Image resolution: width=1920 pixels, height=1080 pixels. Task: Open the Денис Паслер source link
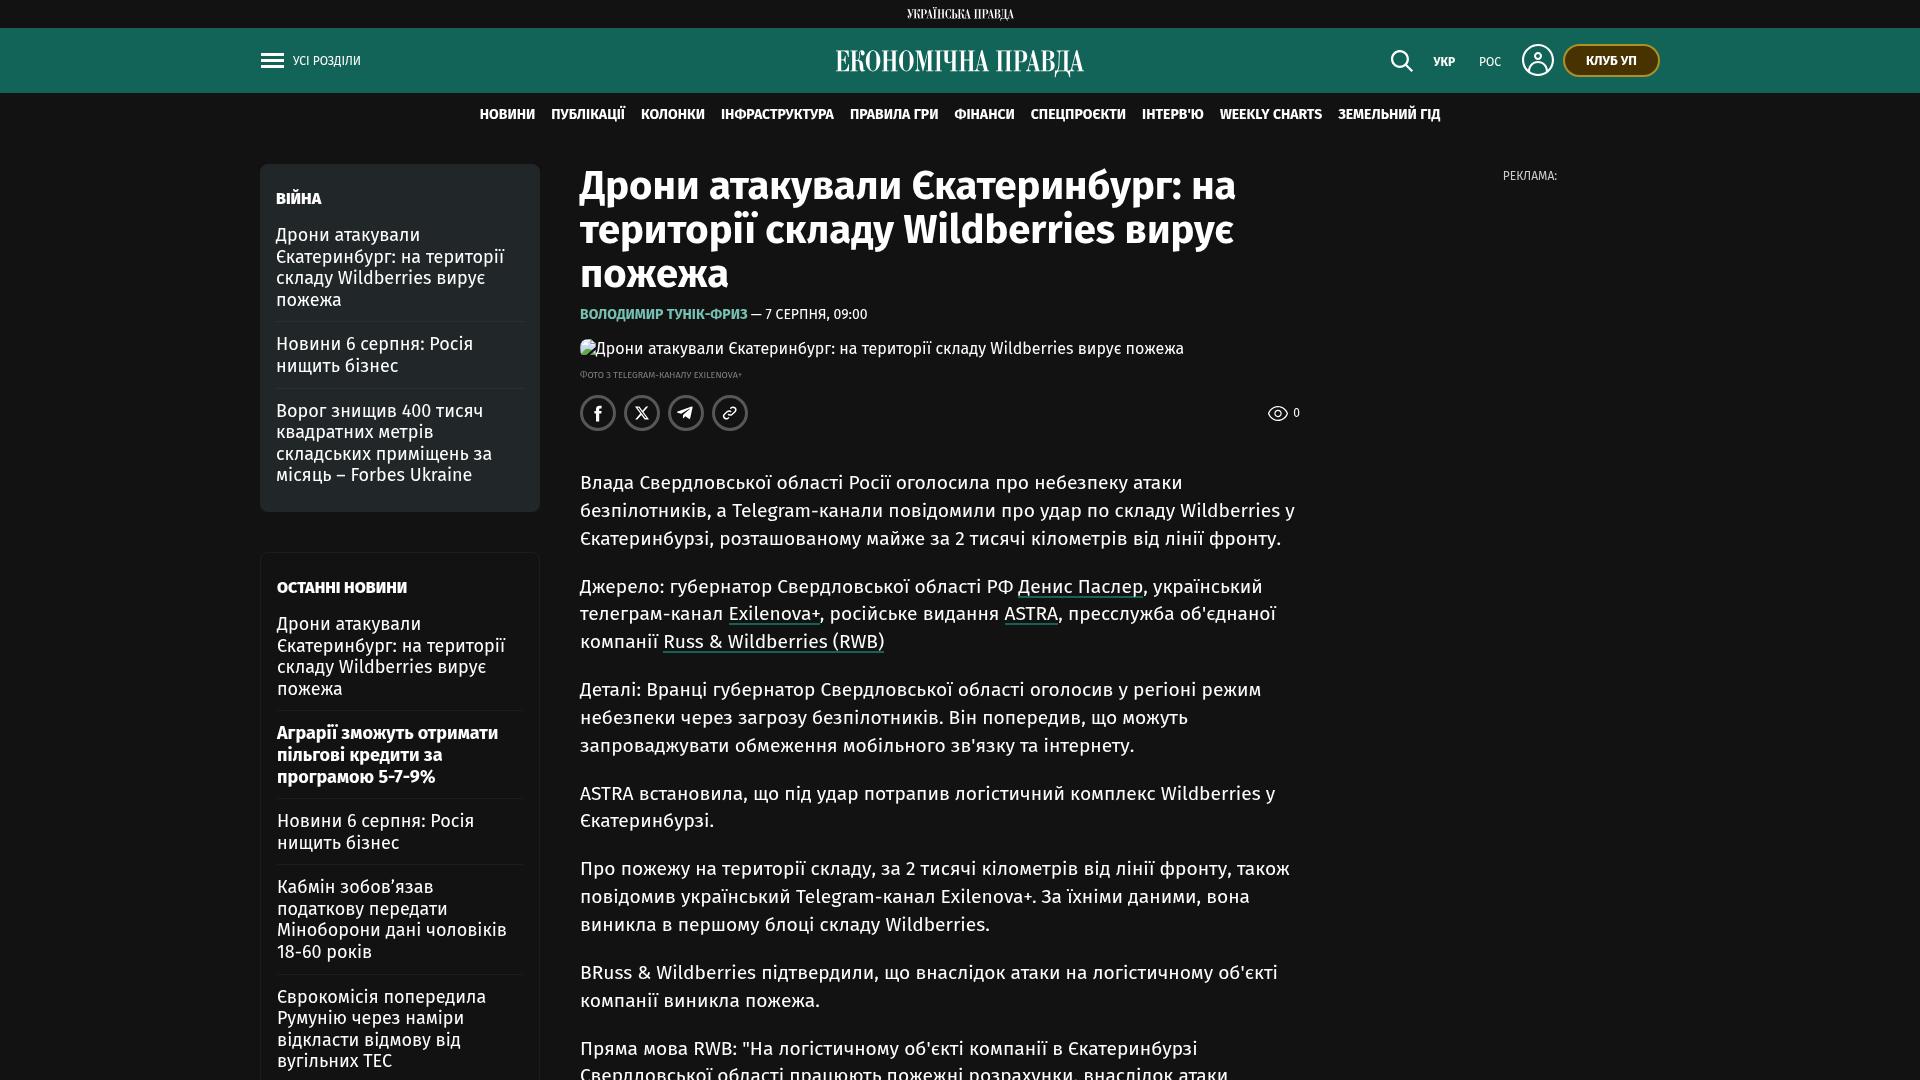1080,587
